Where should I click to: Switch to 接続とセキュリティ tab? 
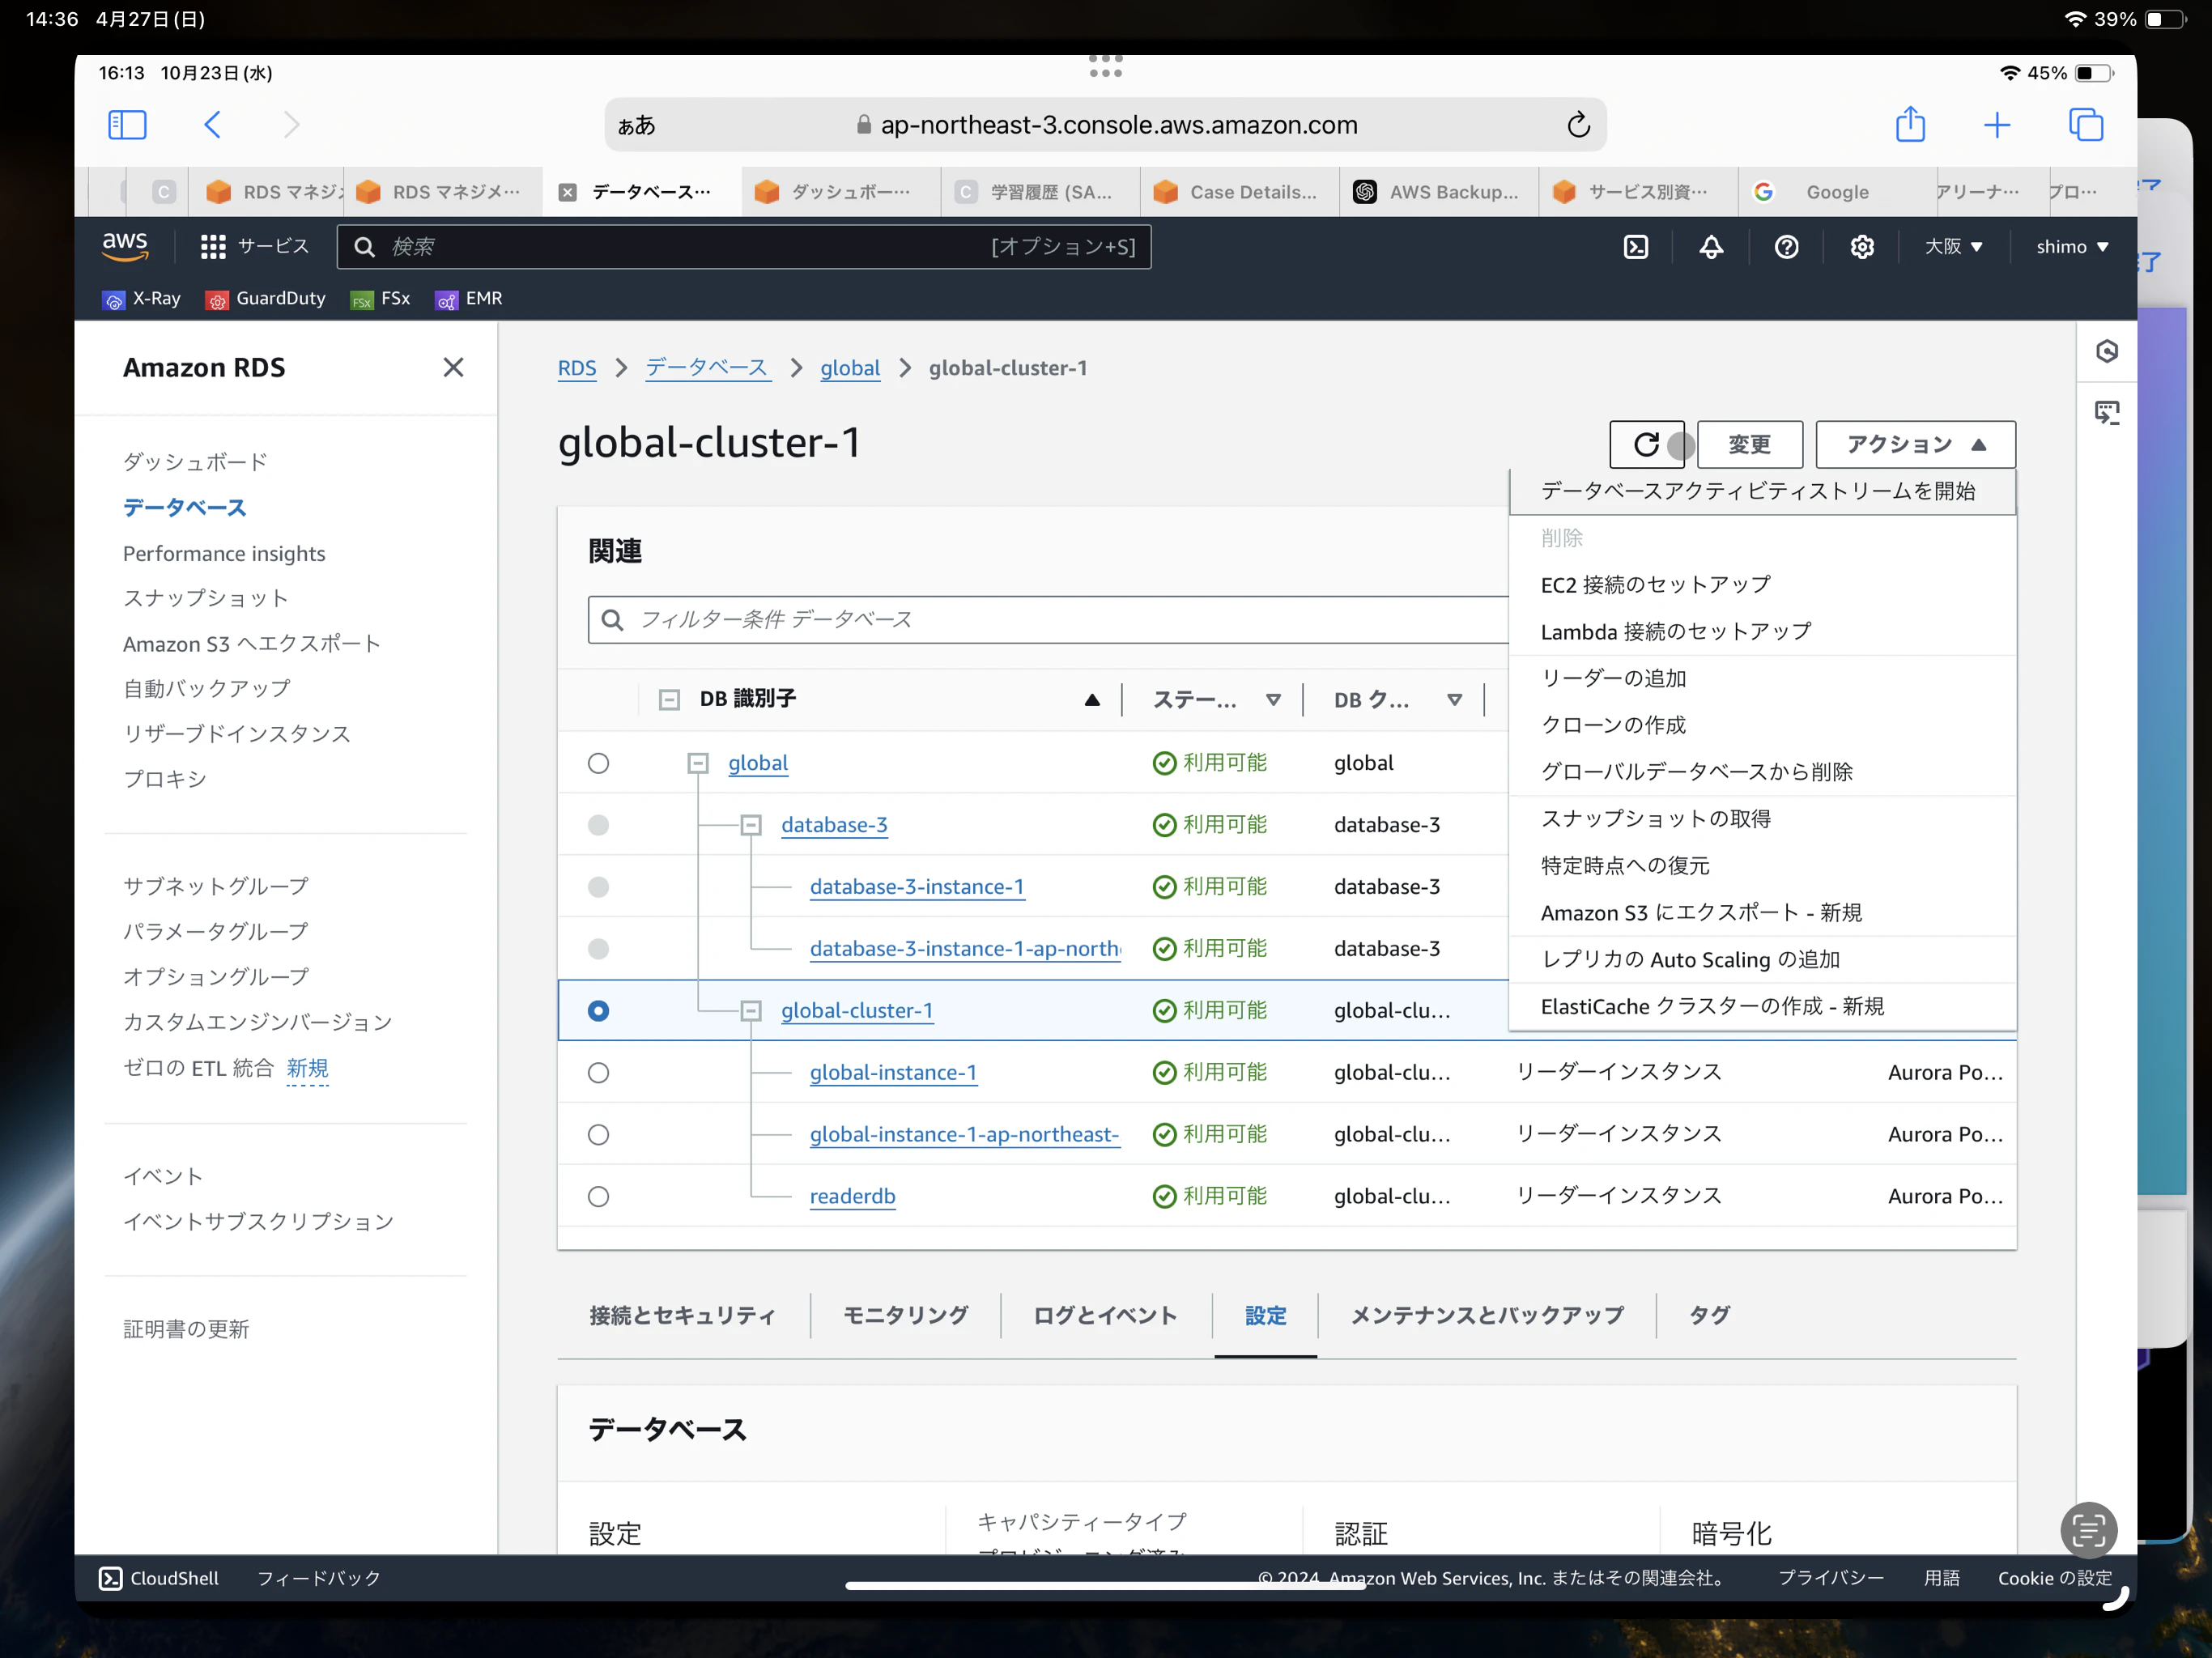coord(682,1316)
